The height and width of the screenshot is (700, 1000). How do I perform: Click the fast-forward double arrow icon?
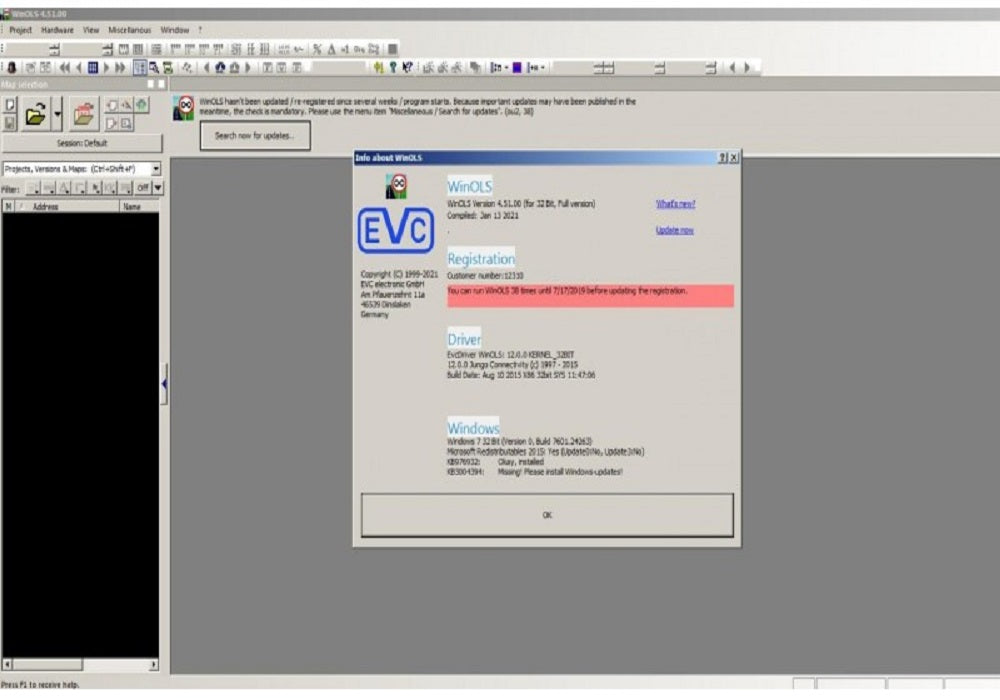point(121,68)
